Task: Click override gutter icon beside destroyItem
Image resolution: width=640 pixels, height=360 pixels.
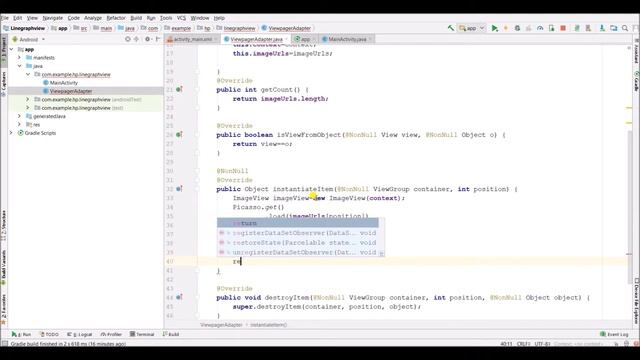Action: click(x=179, y=298)
